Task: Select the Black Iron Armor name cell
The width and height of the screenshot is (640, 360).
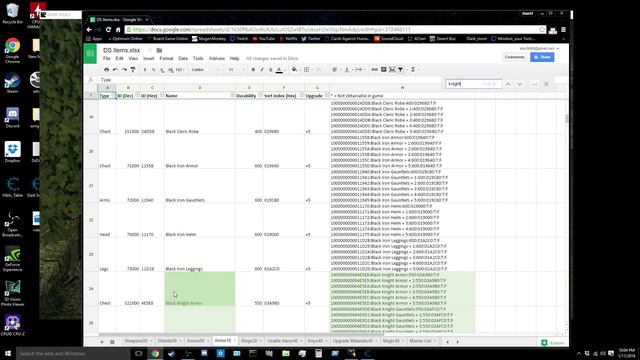Action: pyautogui.click(x=200, y=152)
